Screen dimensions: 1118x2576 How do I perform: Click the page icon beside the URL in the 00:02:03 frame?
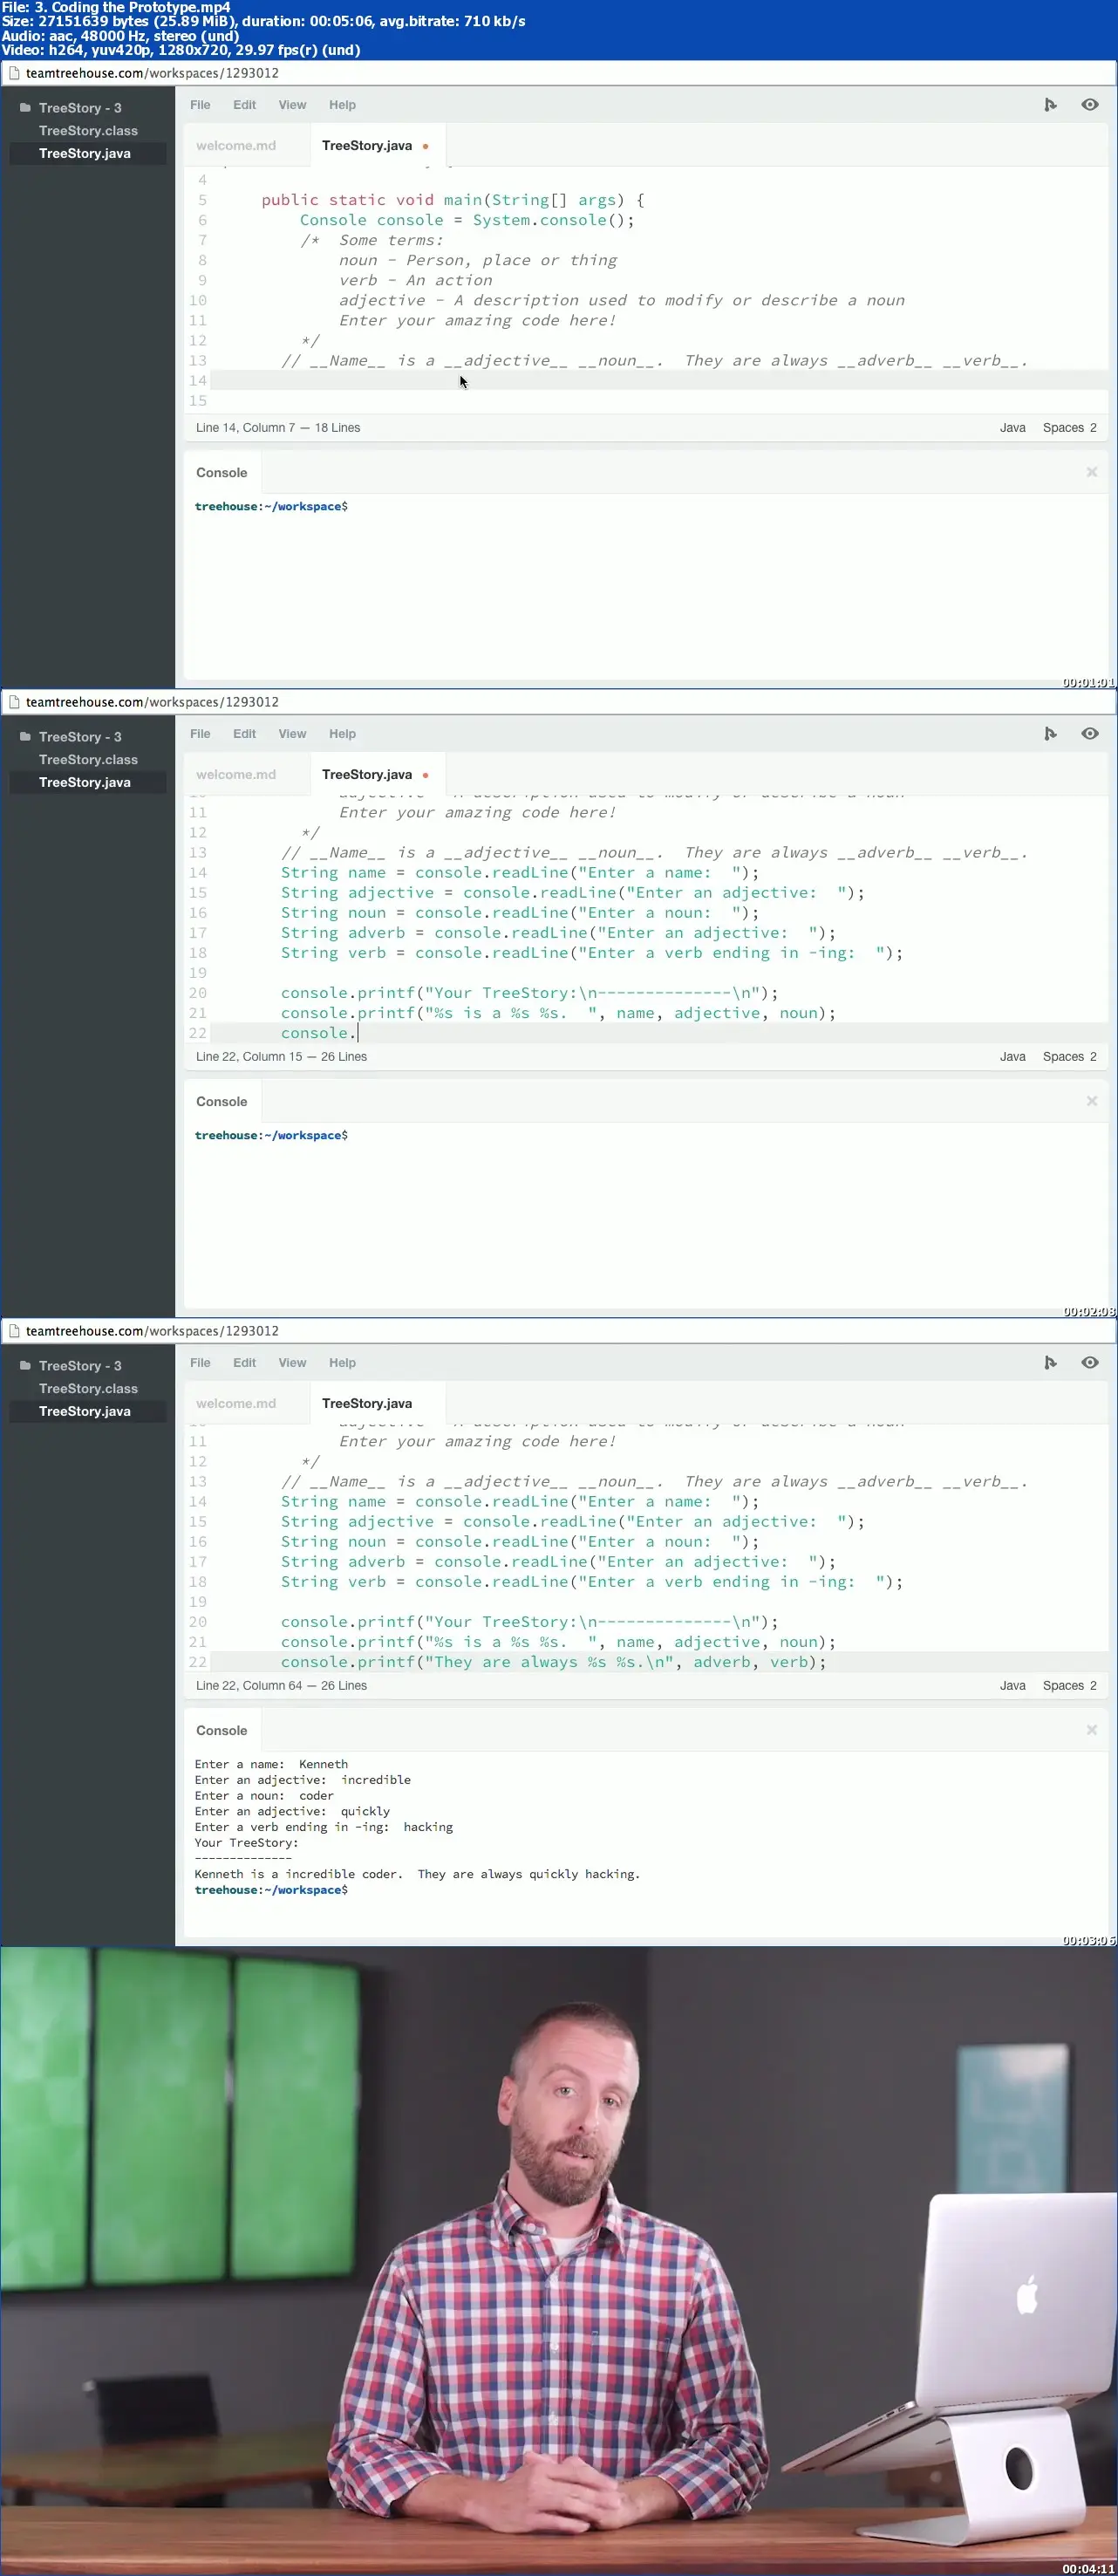[14, 702]
